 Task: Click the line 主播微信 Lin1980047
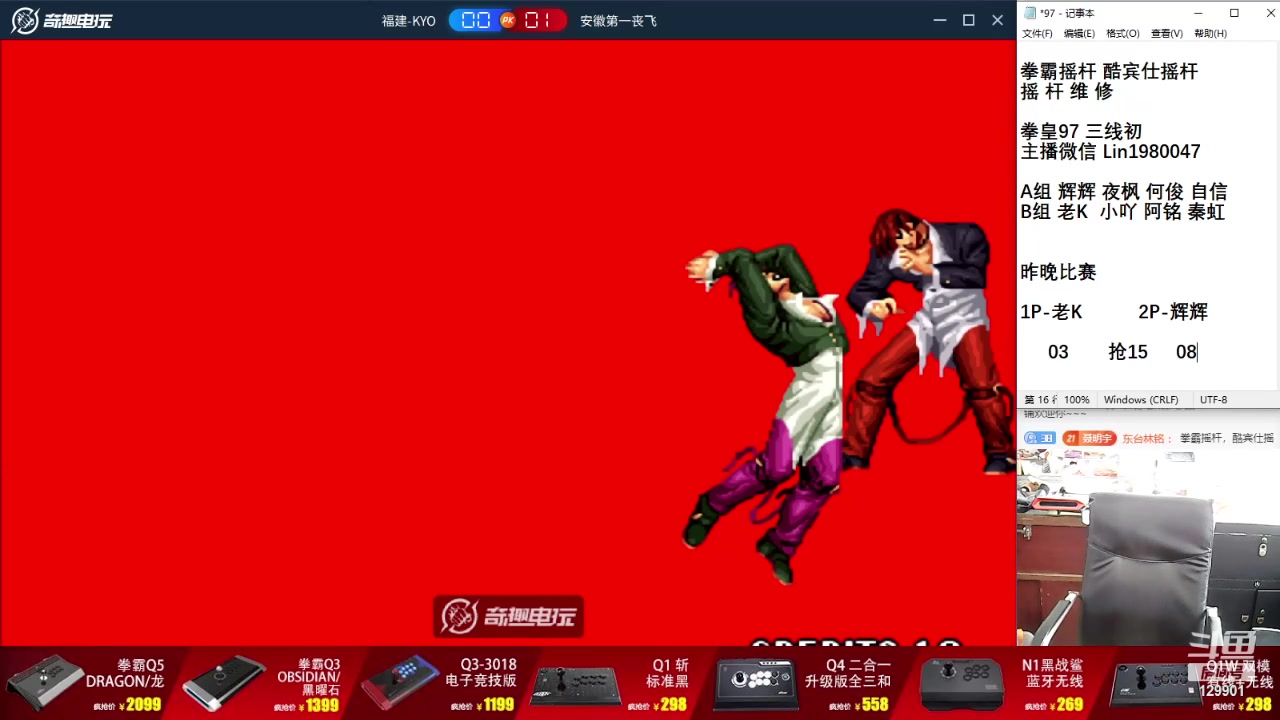1110,151
